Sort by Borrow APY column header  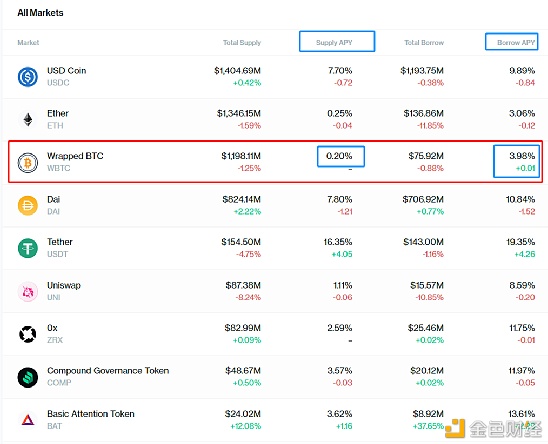point(516,43)
